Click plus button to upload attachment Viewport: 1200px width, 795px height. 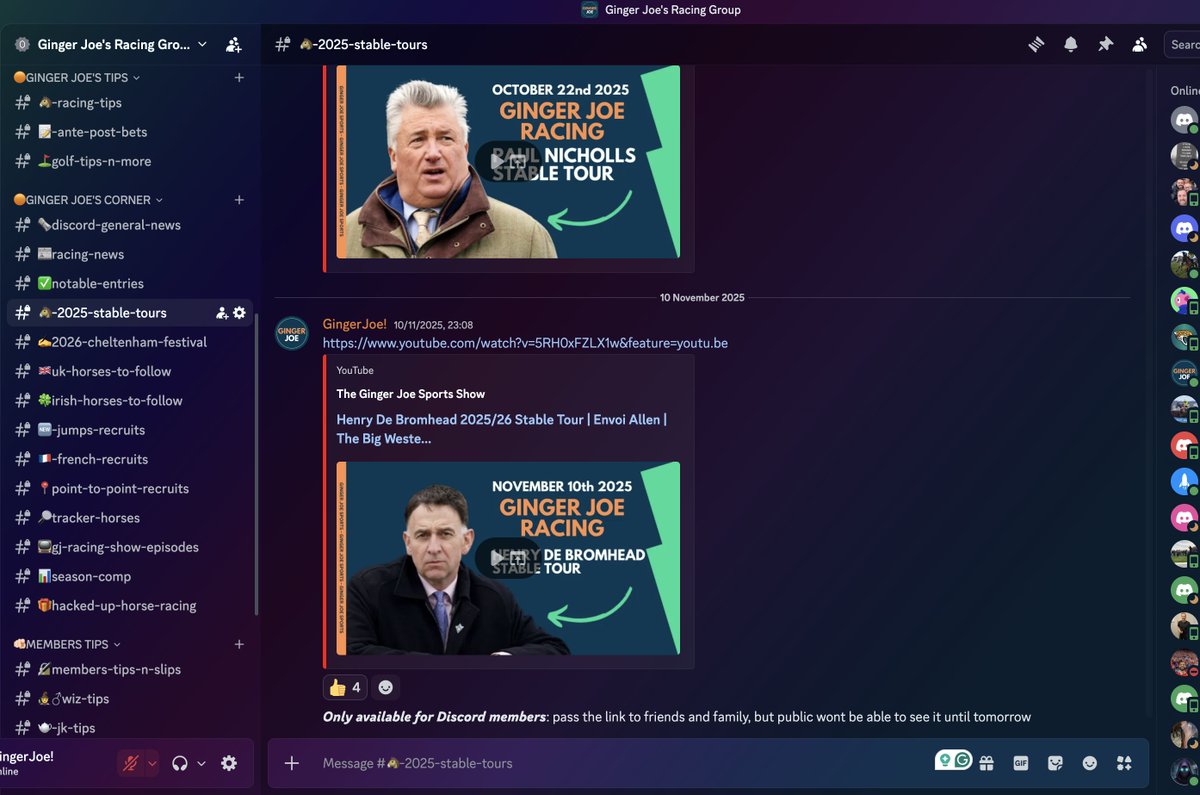(x=291, y=763)
